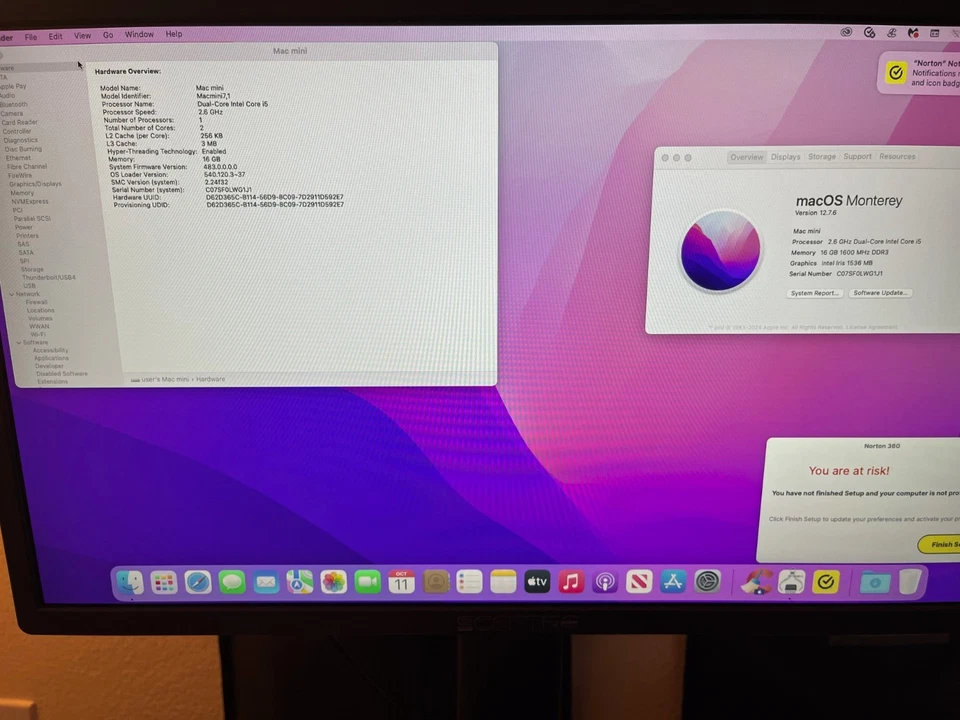Launch the News app in the Dock
Screen dimensions: 960x720
(x=639, y=581)
